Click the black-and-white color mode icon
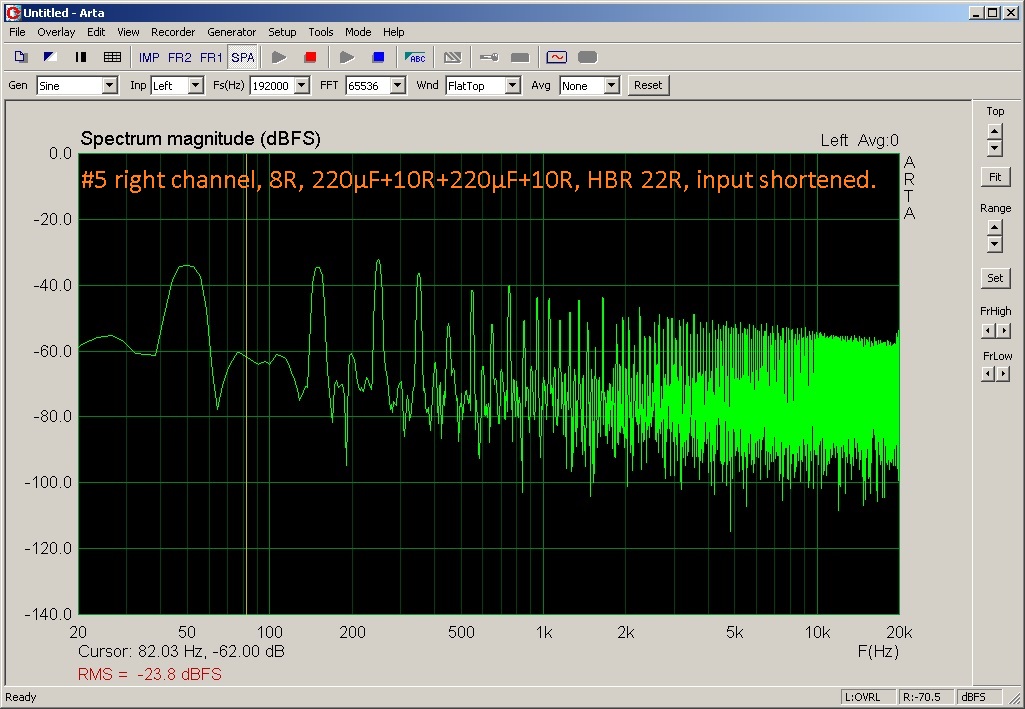 (x=50, y=57)
